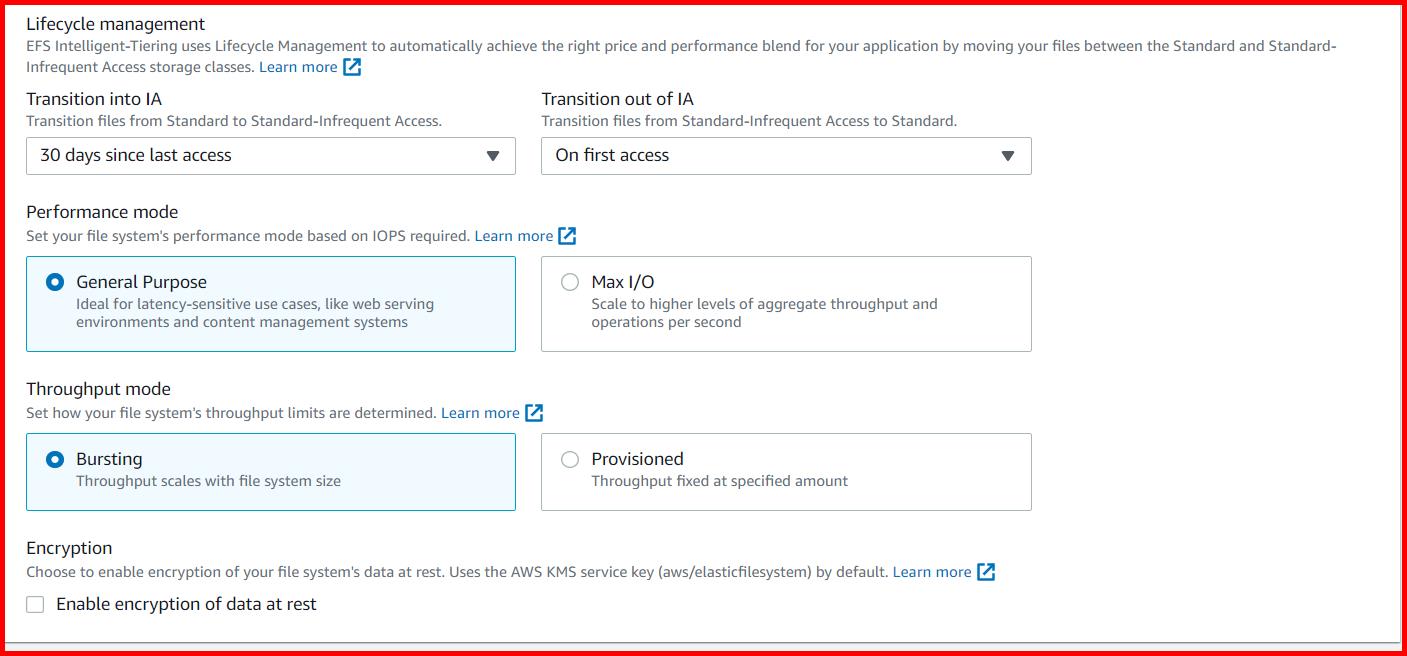The image size is (1407, 656).
Task: Click the external link icon next to Throughput mode's Learn more
Action: (x=534, y=412)
